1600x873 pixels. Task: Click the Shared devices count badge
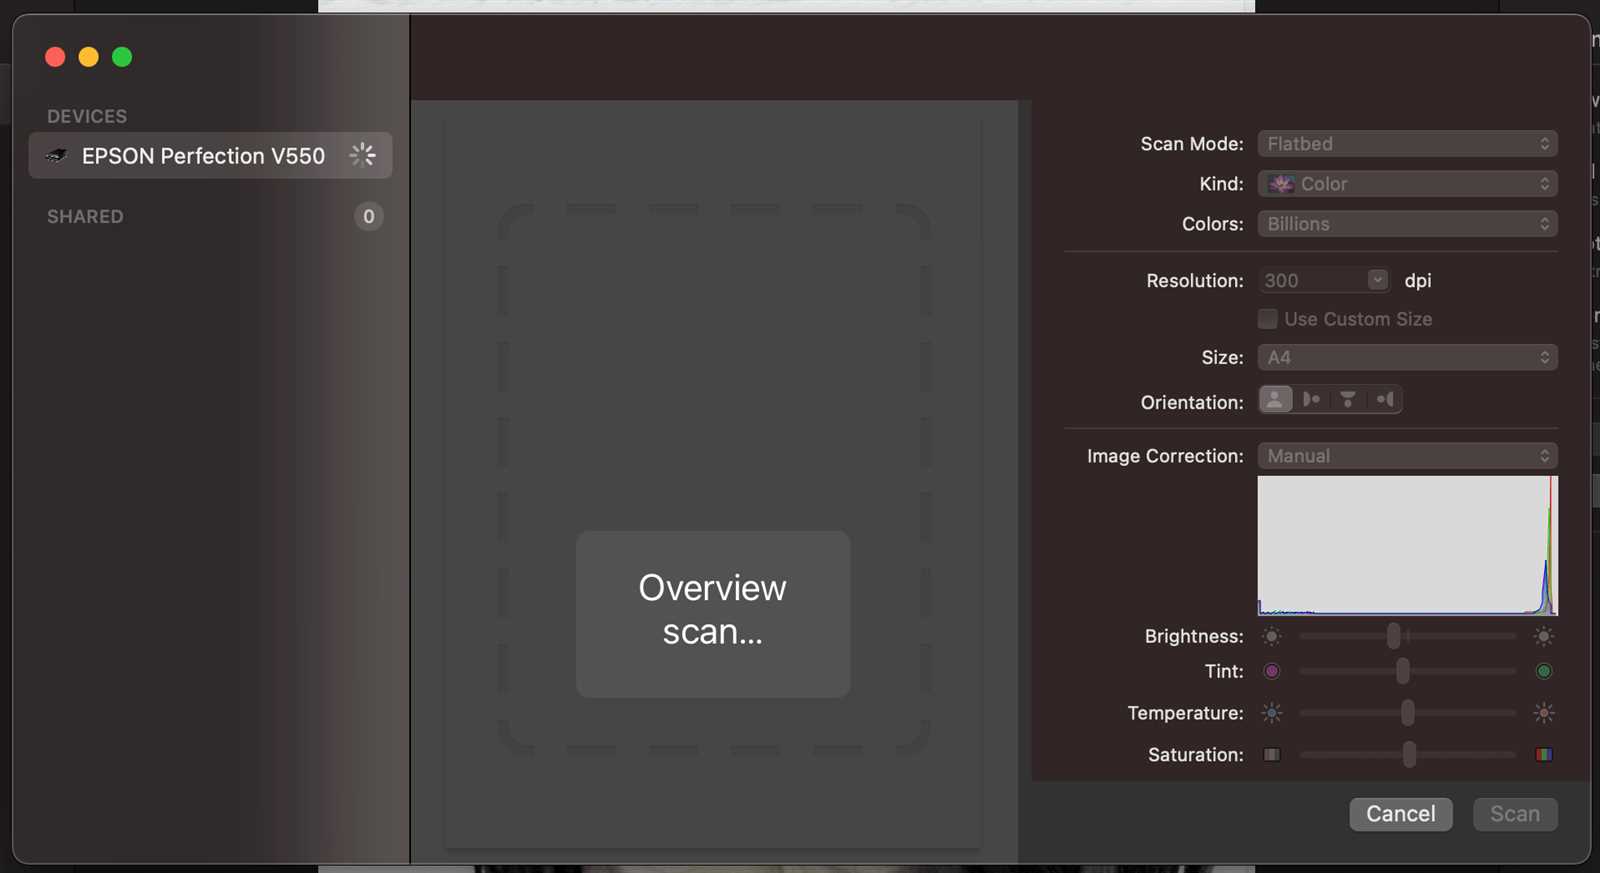click(369, 216)
